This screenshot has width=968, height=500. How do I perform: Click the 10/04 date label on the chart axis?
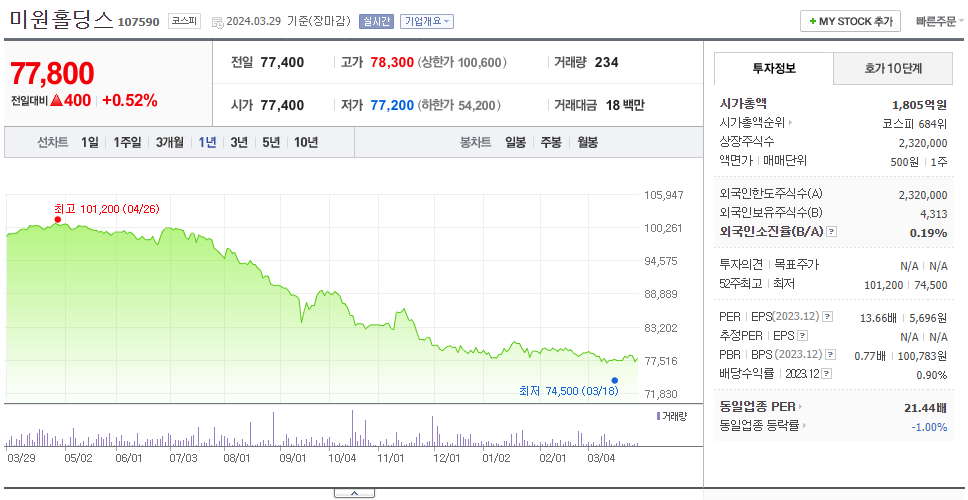(x=343, y=459)
